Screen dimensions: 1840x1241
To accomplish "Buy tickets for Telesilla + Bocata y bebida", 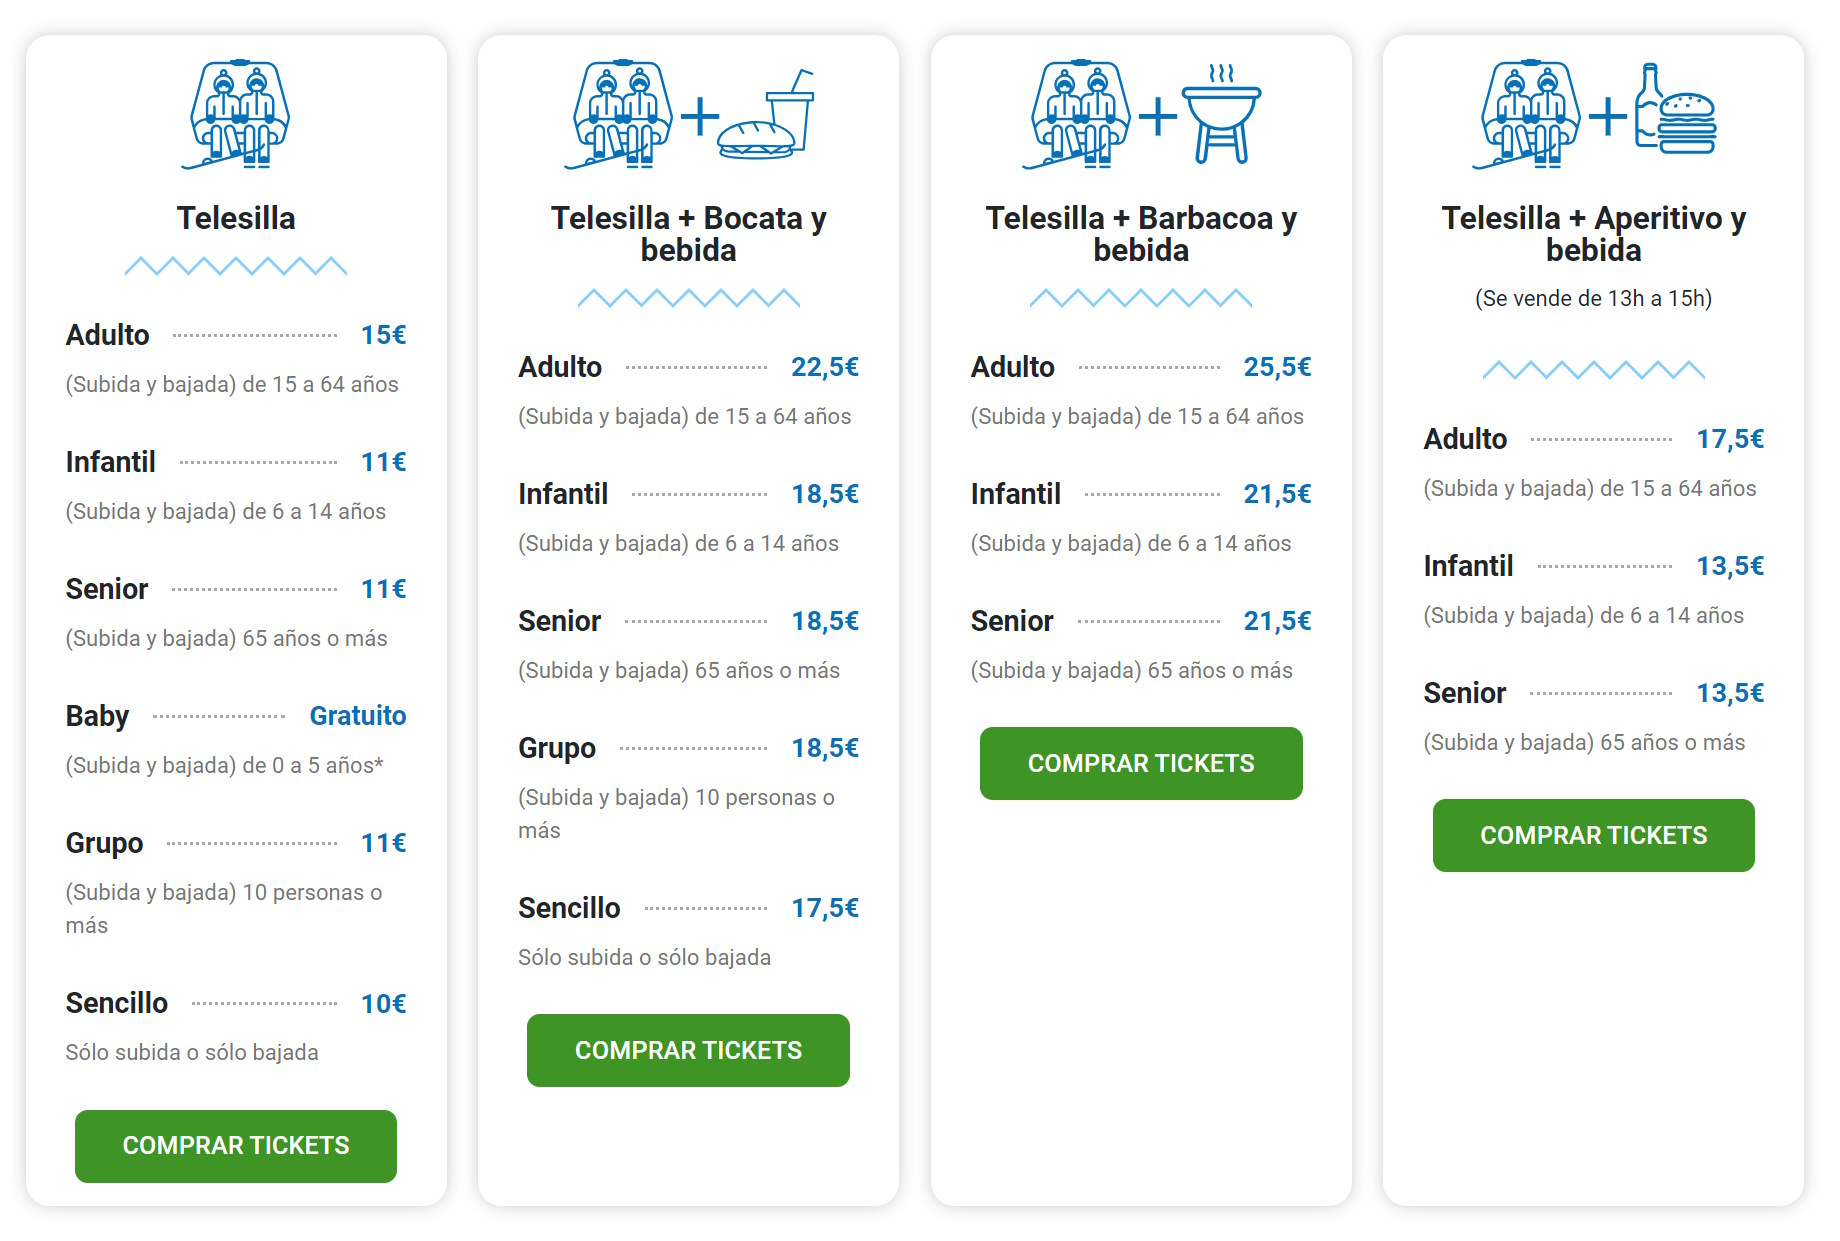I will pyautogui.click(x=688, y=1050).
